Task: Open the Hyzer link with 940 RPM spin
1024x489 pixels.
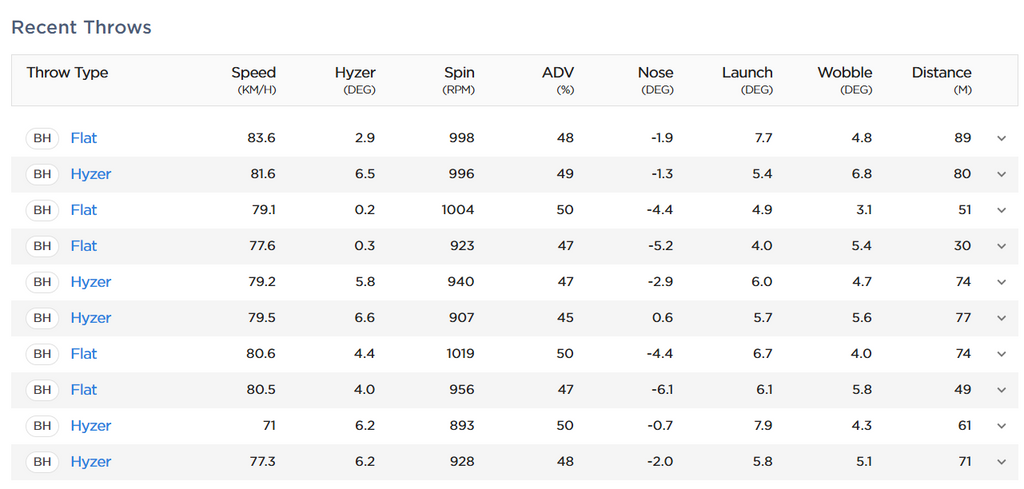Action: pyautogui.click(x=91, y=282)
